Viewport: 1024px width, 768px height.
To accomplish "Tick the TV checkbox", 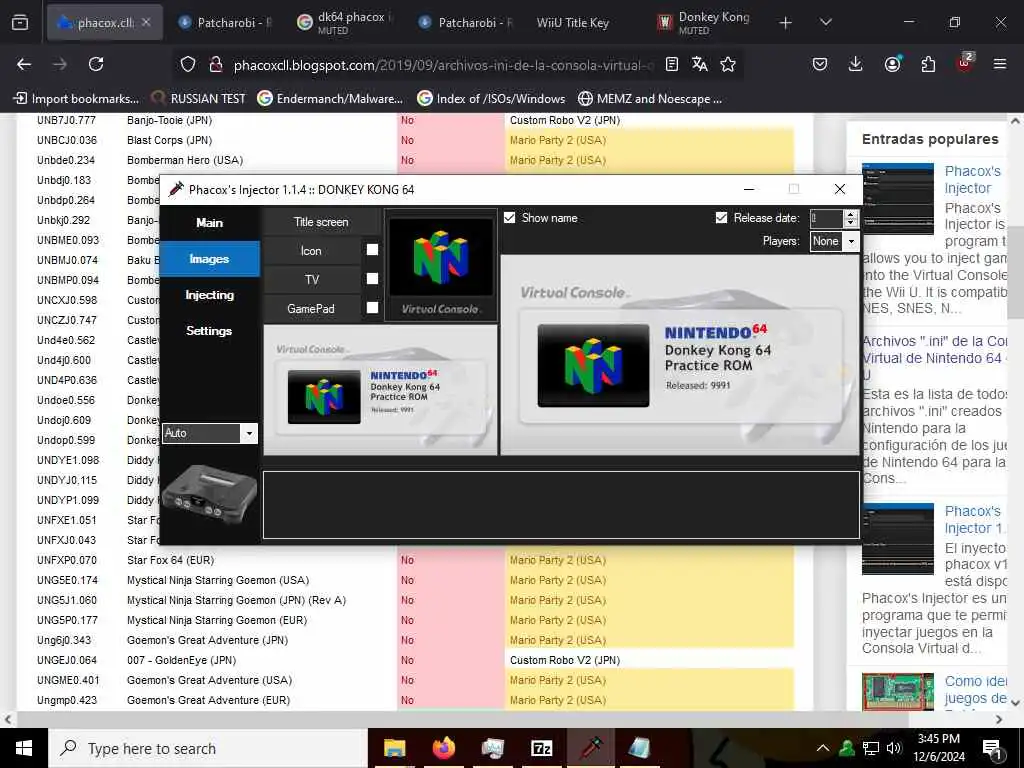I will click(x=372, y=279).
